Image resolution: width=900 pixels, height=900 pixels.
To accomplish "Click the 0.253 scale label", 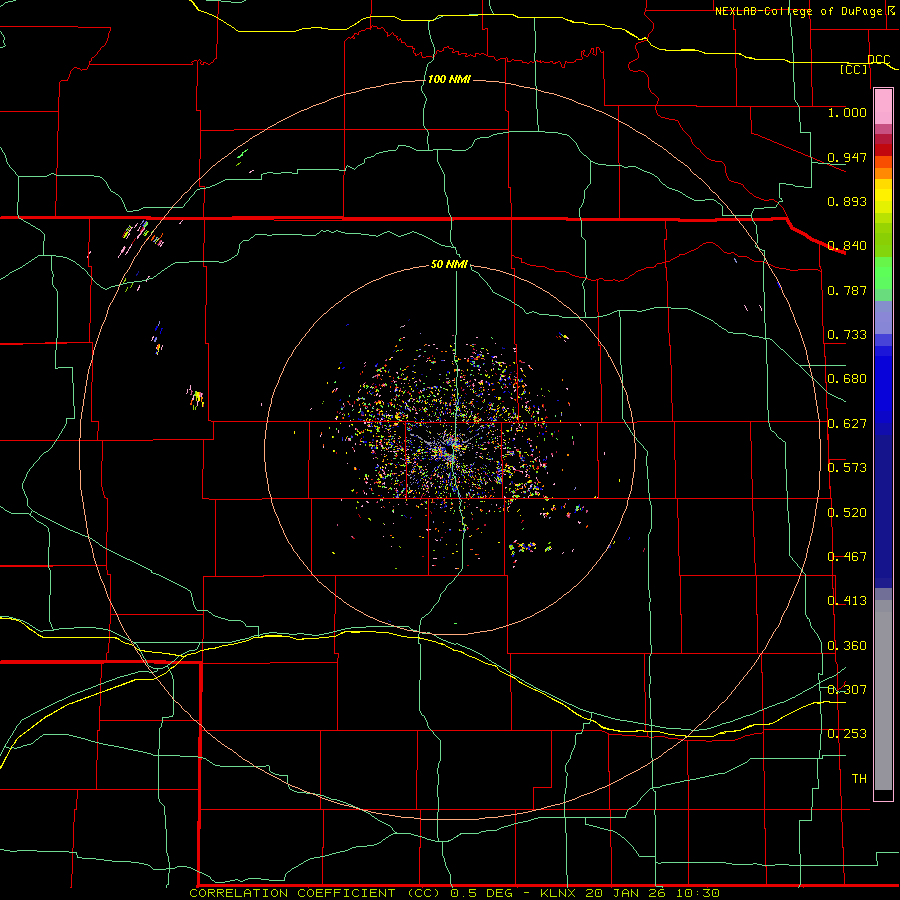I will tap(847, 734).
